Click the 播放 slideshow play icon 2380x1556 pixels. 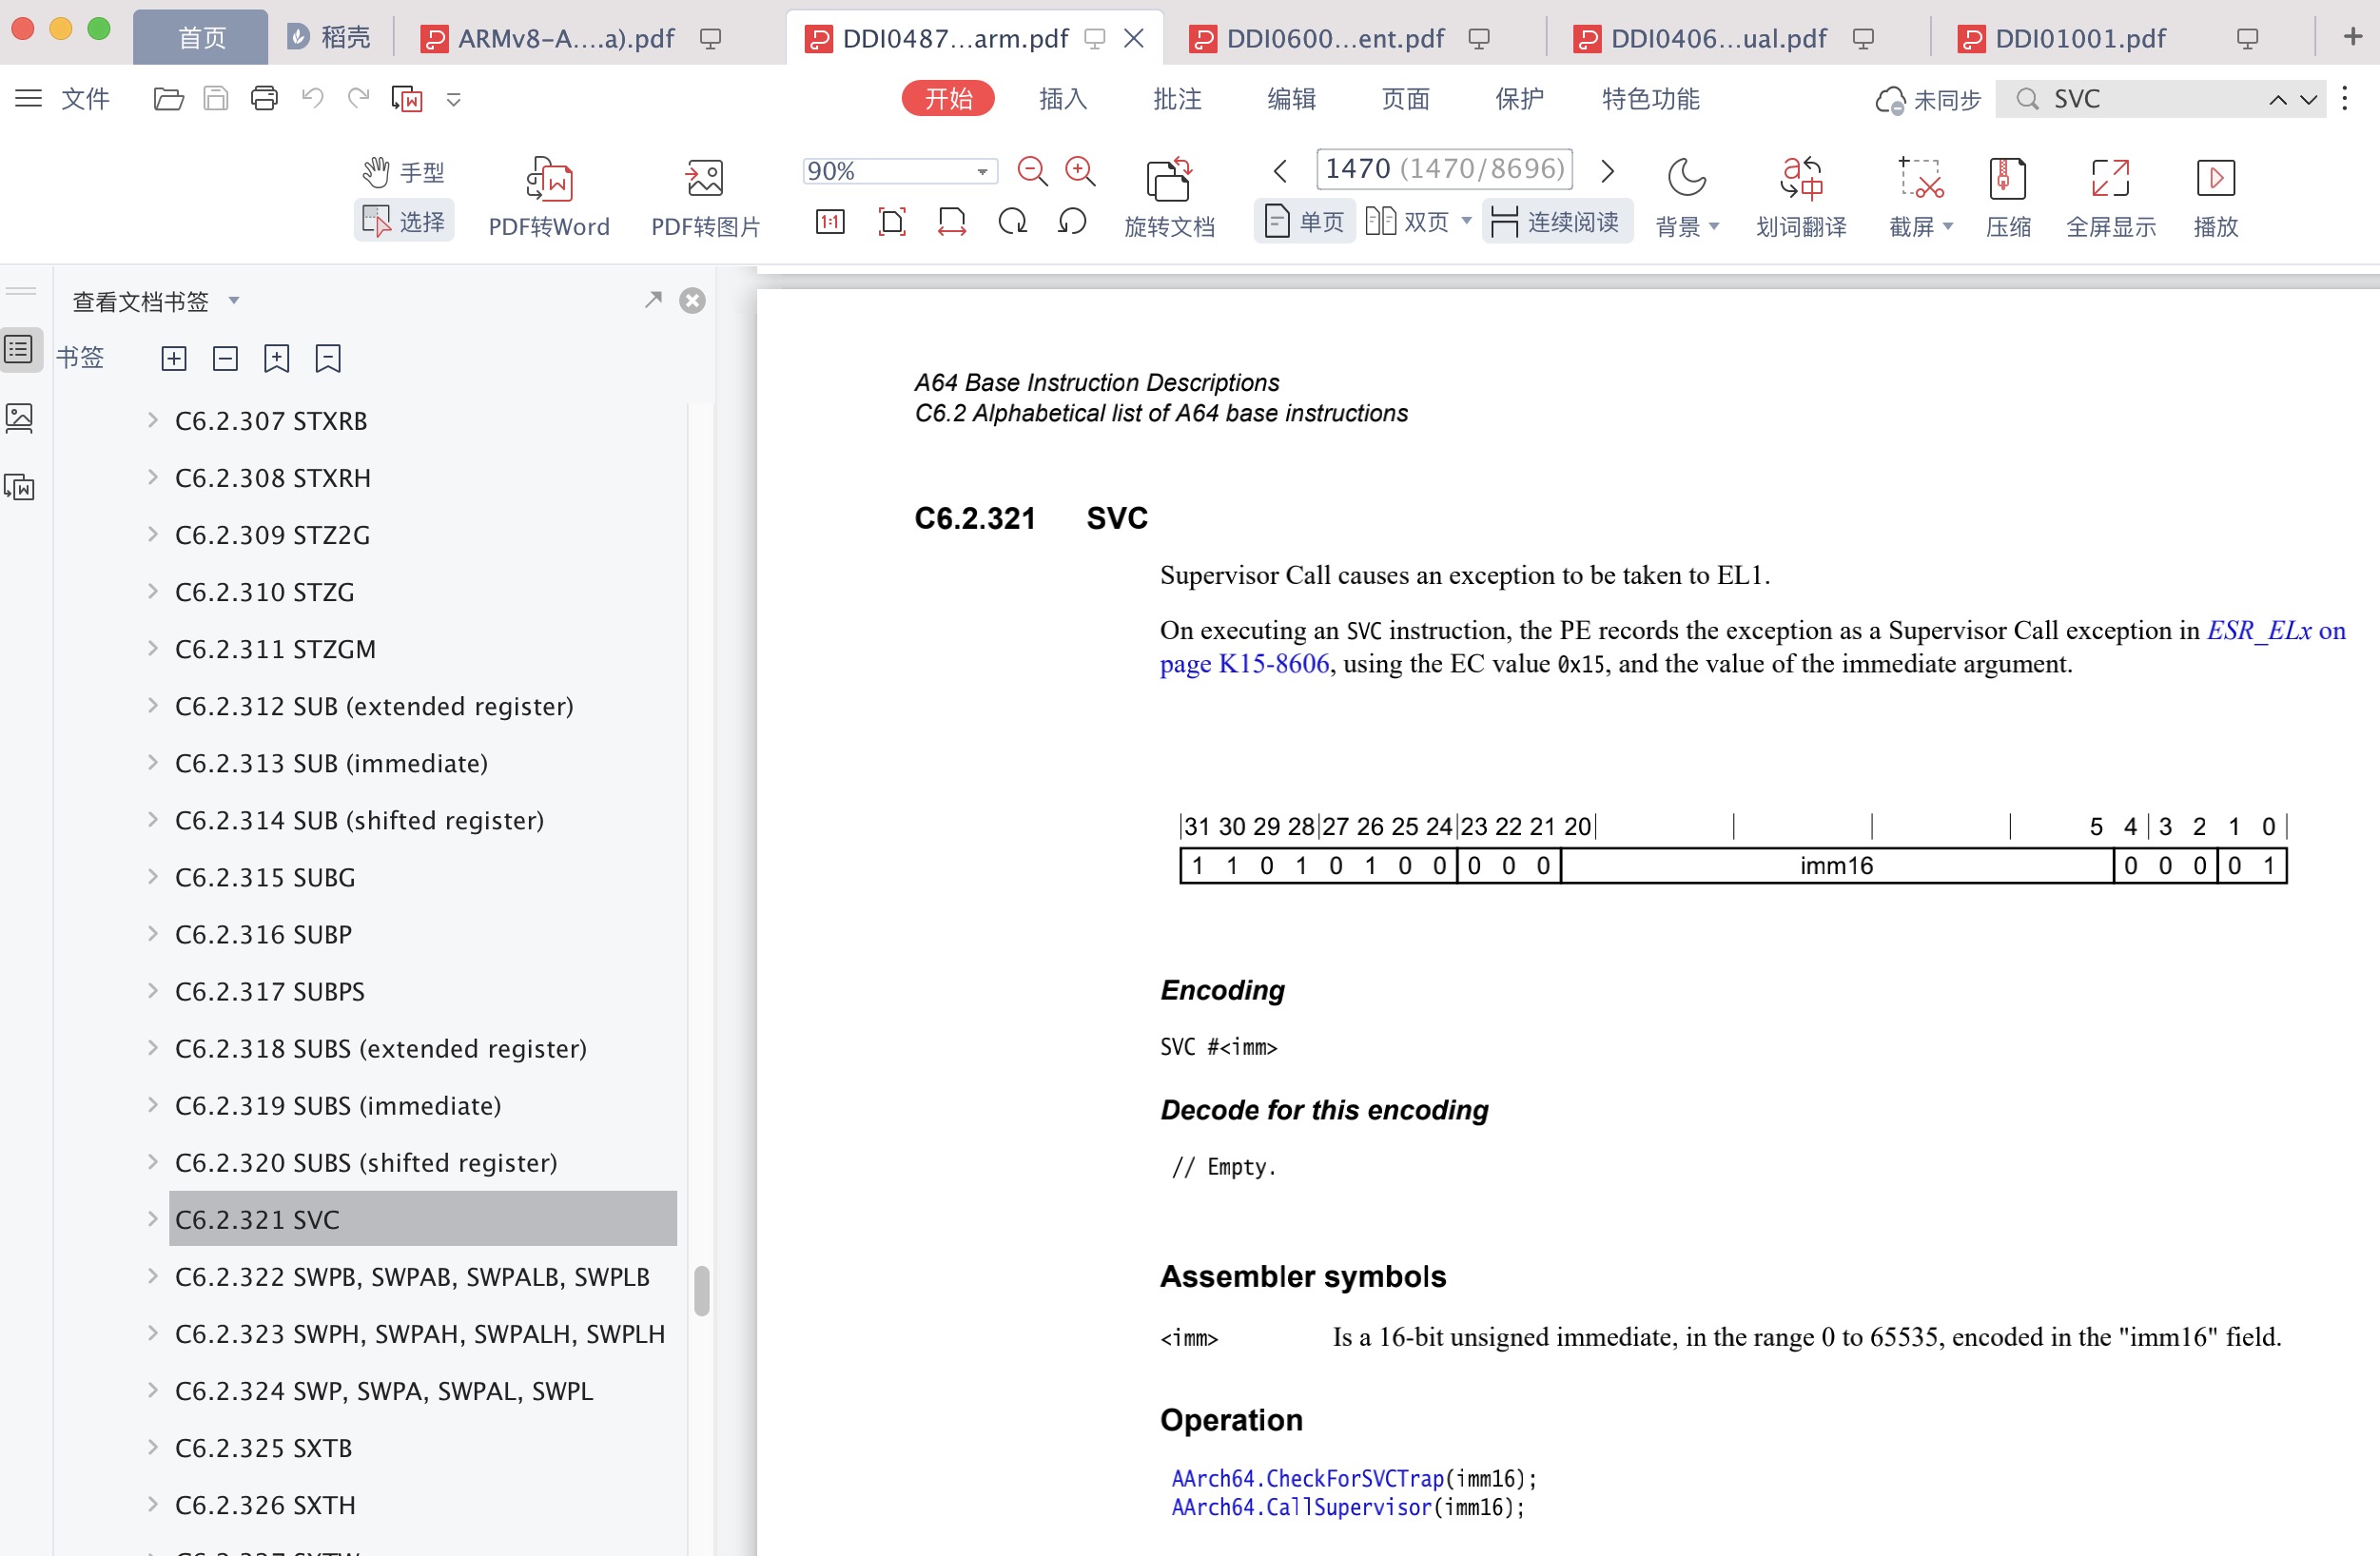click(2215, 179)
